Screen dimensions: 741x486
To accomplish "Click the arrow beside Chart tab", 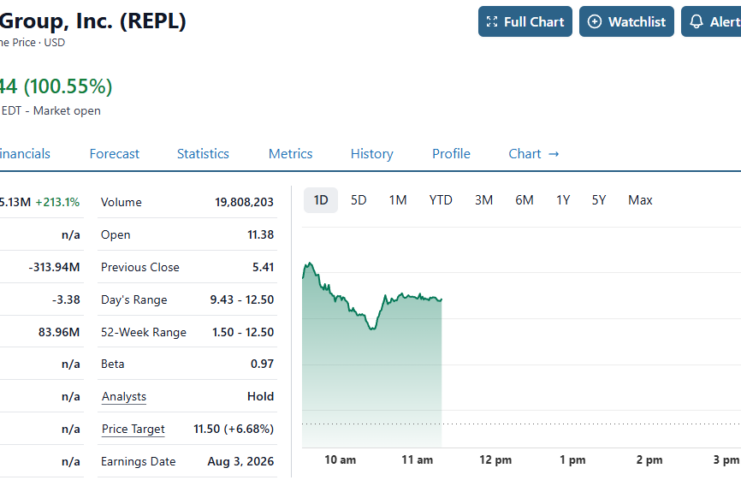I will click(553, 154).
